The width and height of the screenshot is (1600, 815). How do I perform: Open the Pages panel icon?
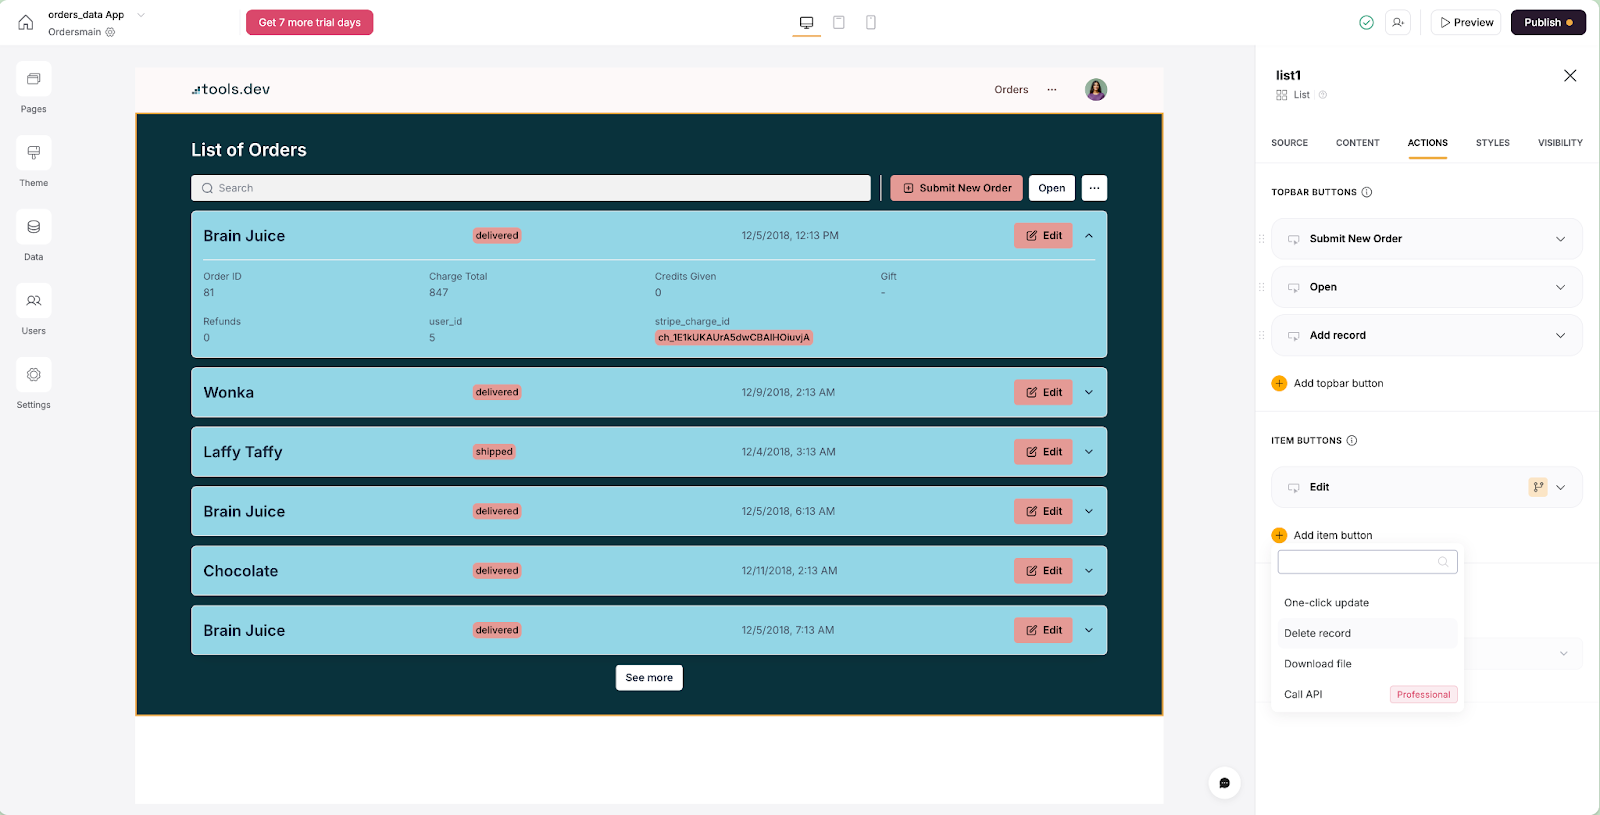(33, 80)
